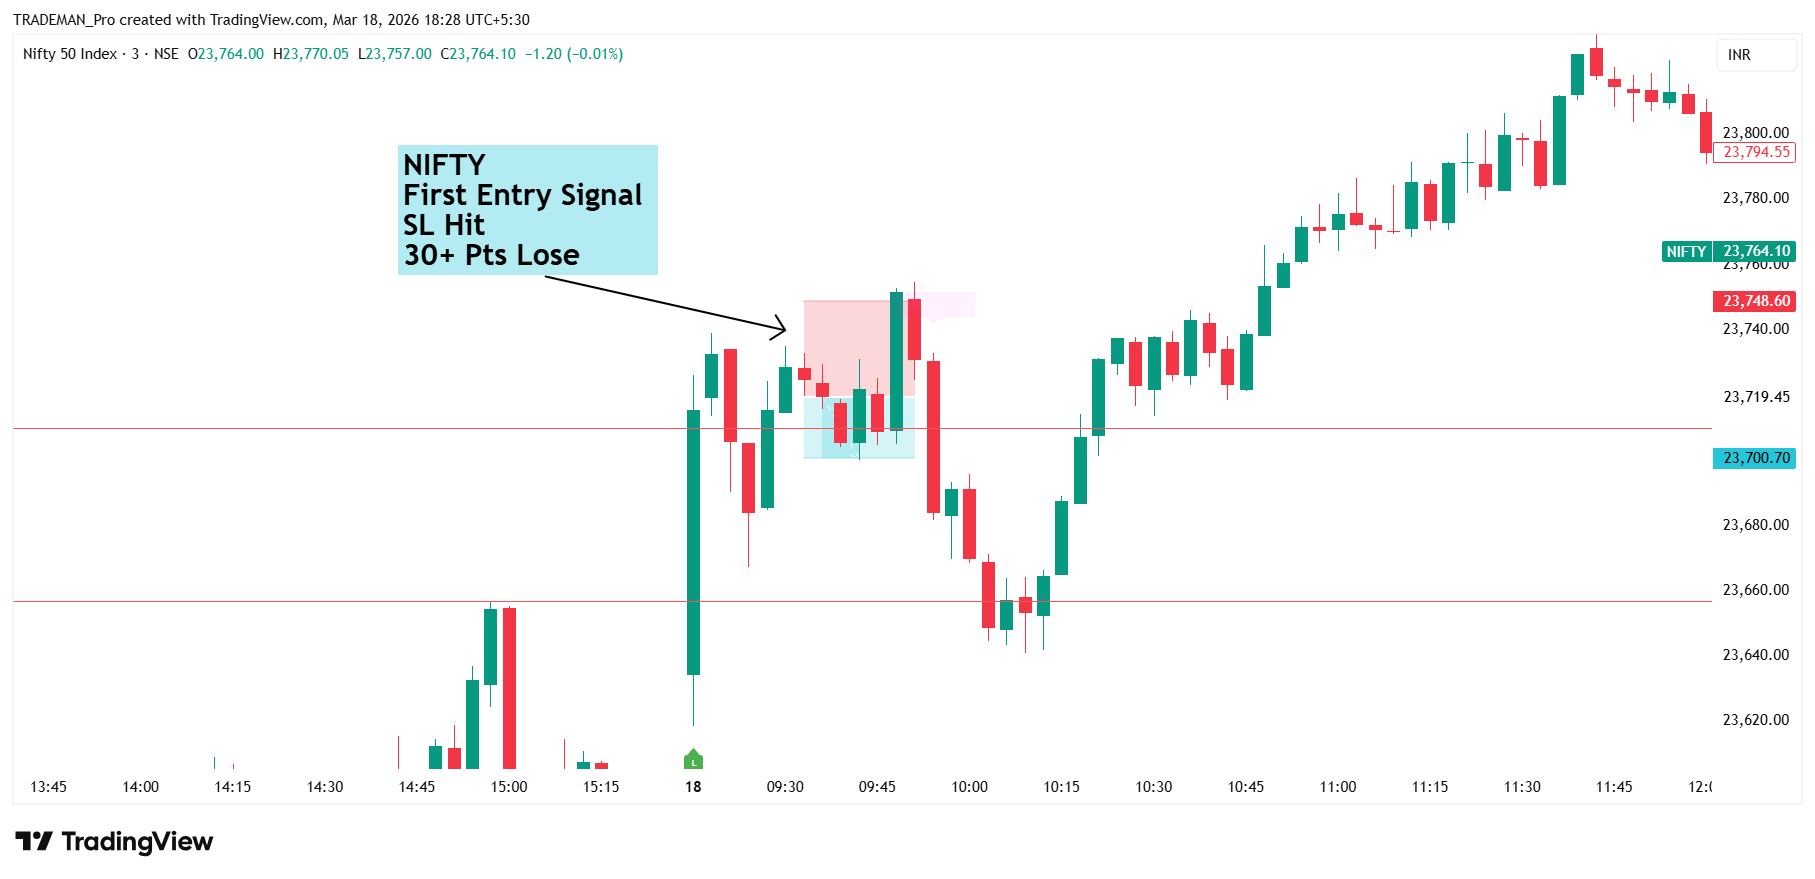Click the TradingView logo icon
Viewport: 1815px width, 879px height.
pyautogui.click(x=33, y=842)
